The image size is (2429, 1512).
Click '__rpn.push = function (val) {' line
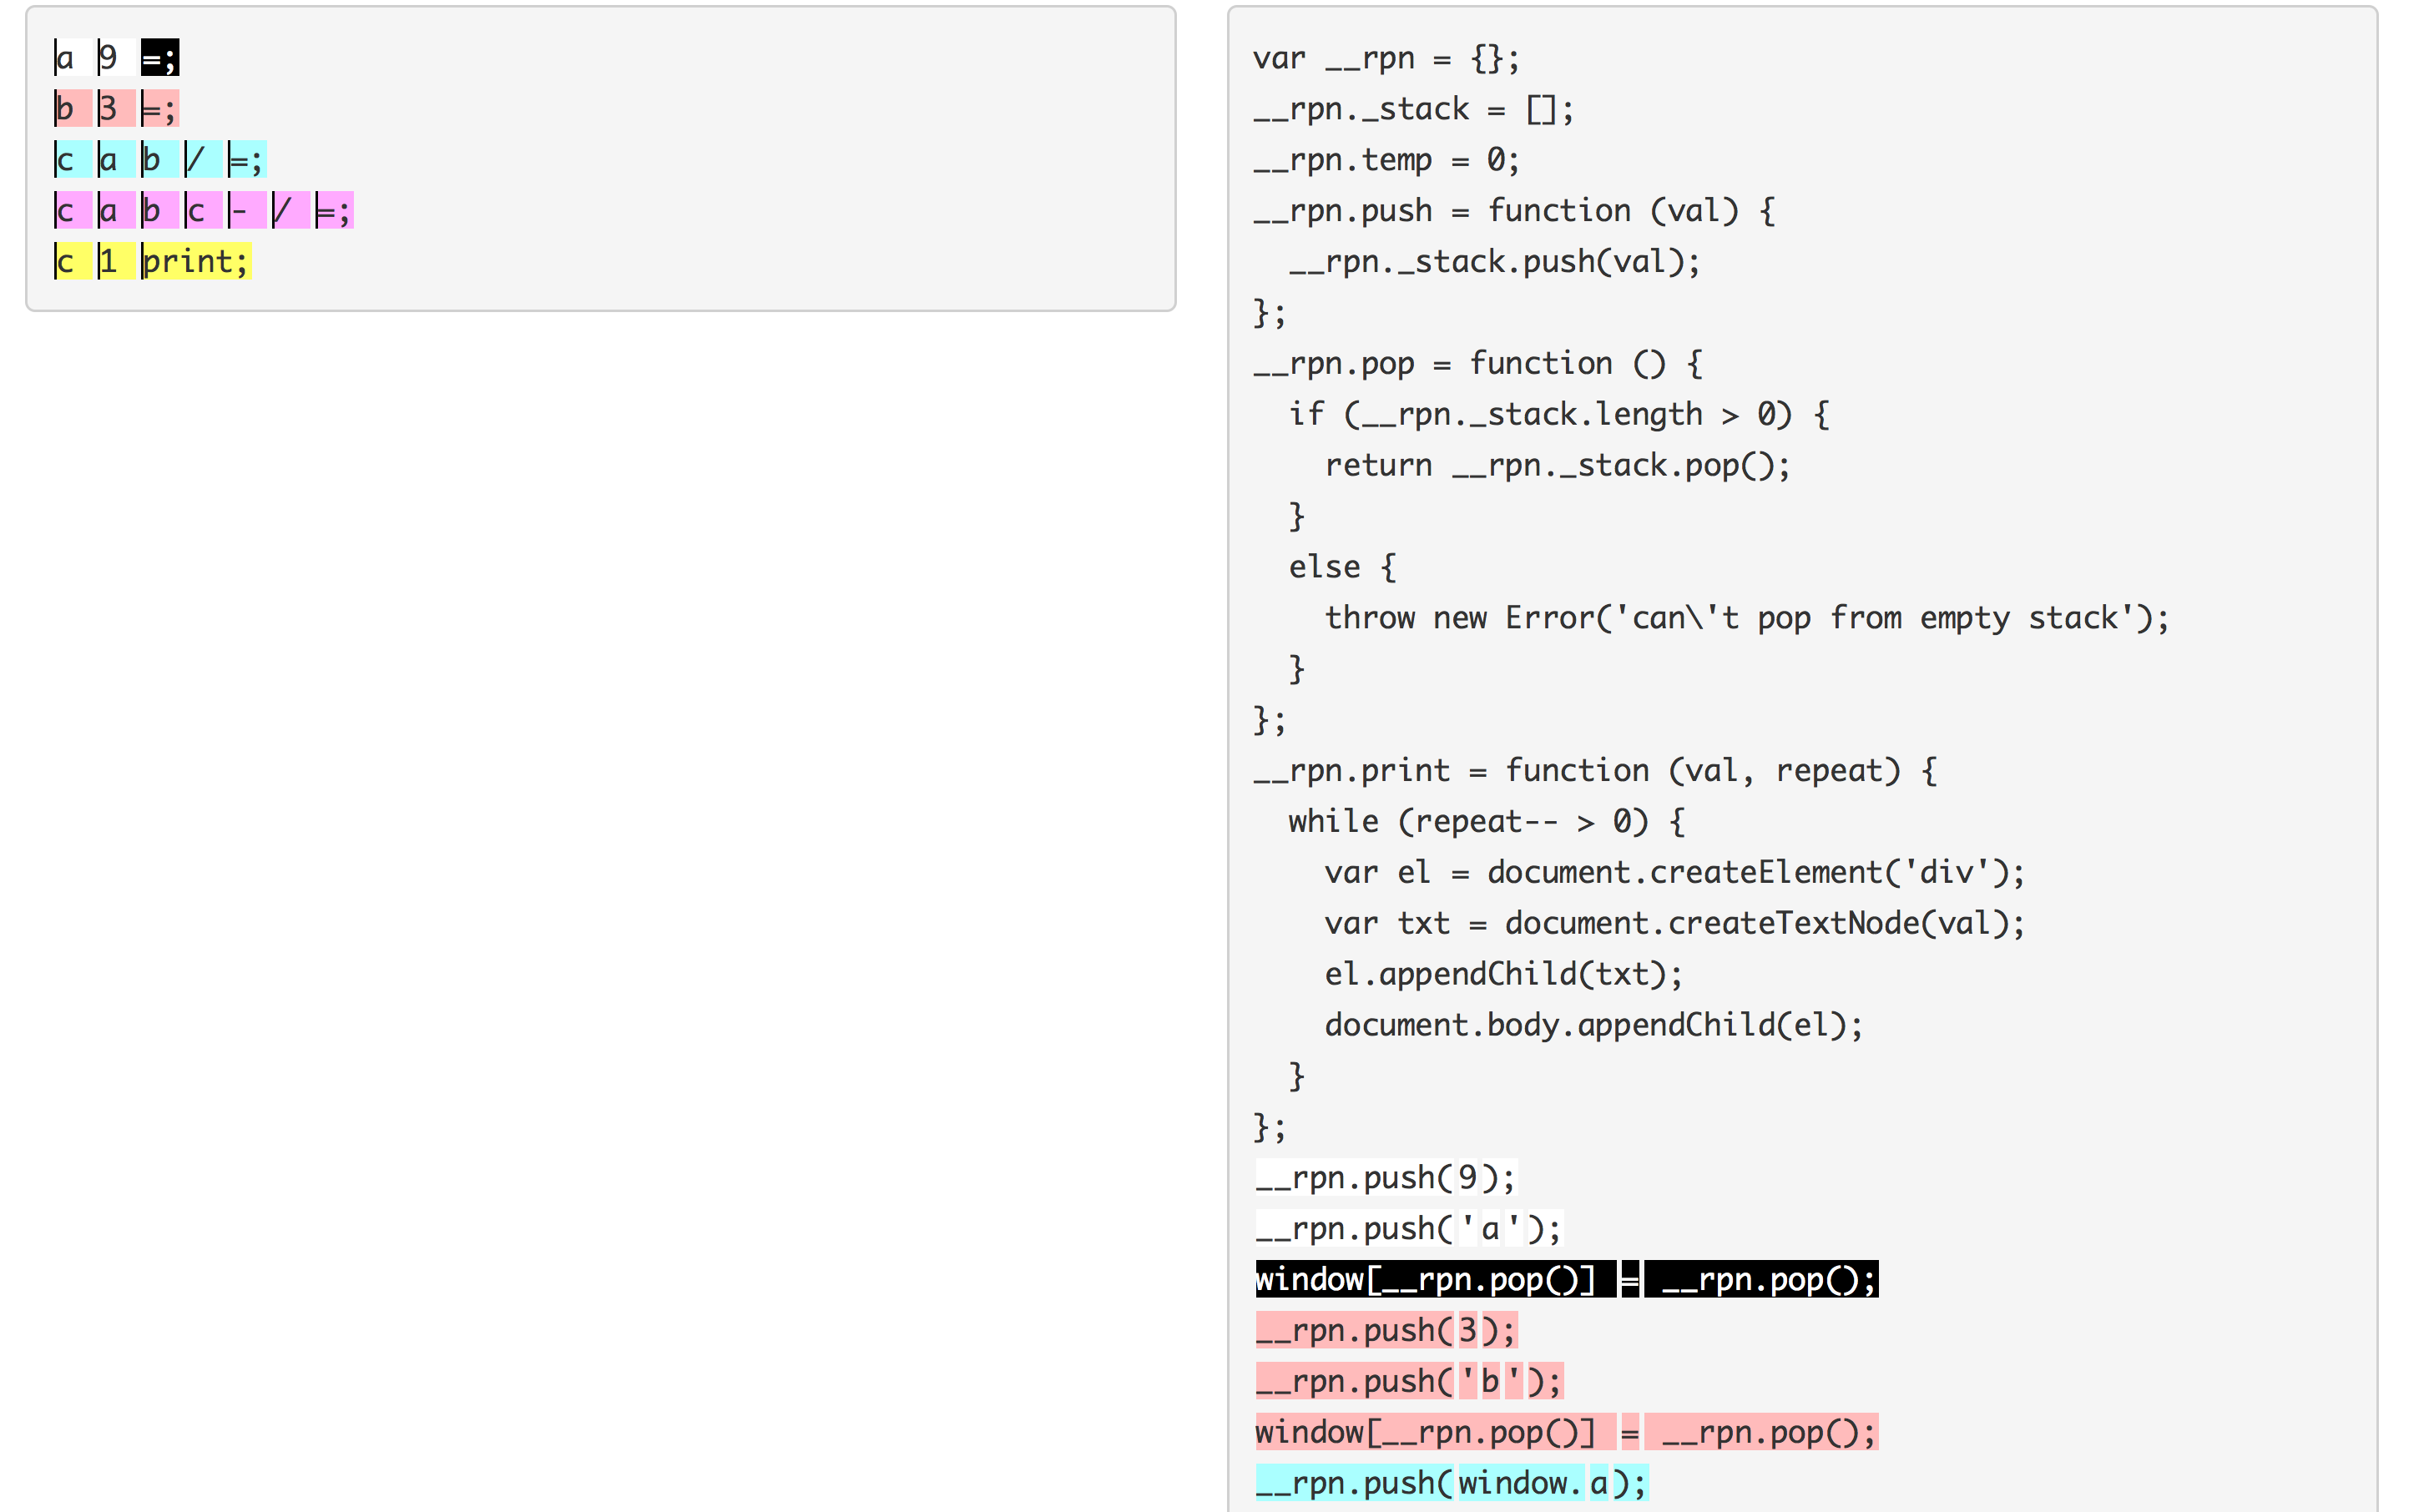tap(1514, 211)
